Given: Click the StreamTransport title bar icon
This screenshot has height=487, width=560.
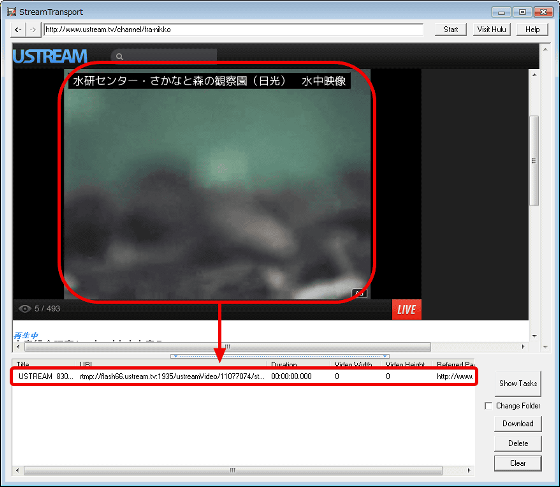Looking at the screenshot, I should point(11,11).
